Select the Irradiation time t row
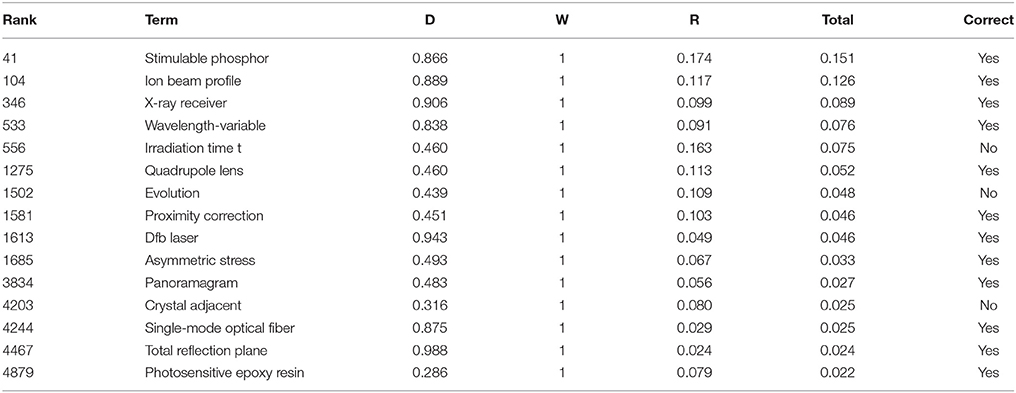 pos(508,148)
